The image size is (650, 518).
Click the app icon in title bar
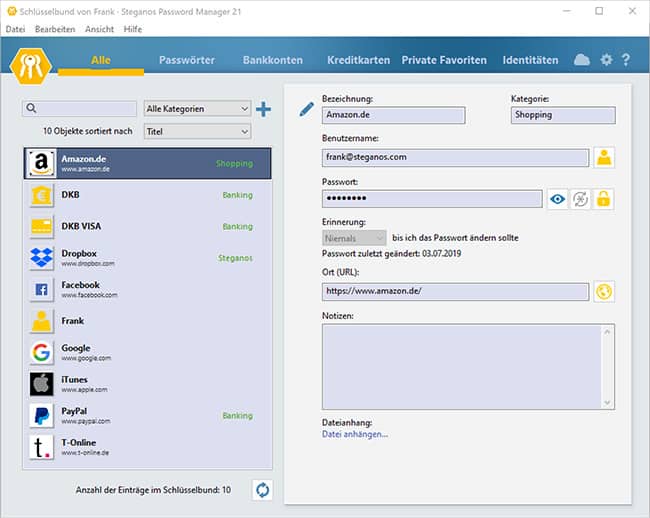(12, 11)
